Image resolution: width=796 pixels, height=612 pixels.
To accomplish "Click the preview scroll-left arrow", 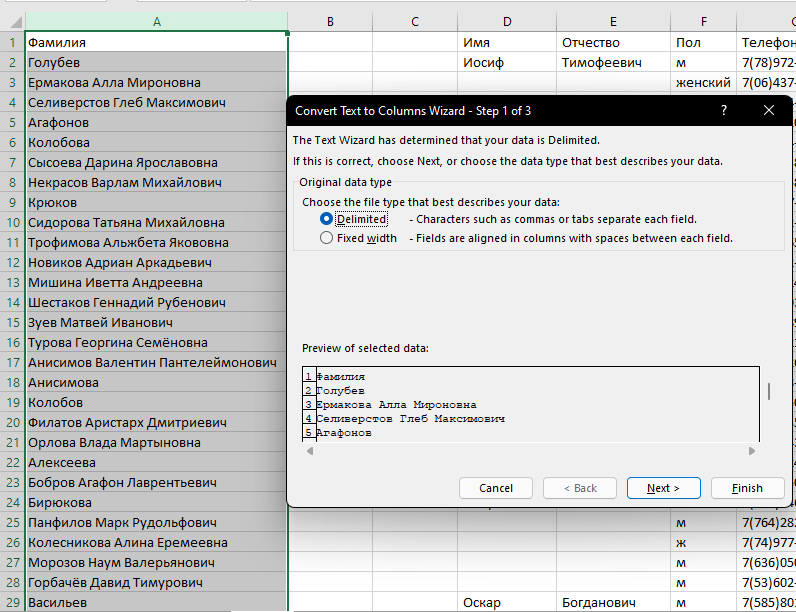I will tap(310, 451).
